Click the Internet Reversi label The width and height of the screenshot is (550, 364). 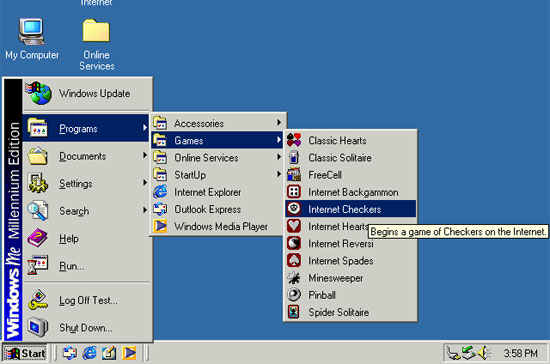click(x=341, y=244)
